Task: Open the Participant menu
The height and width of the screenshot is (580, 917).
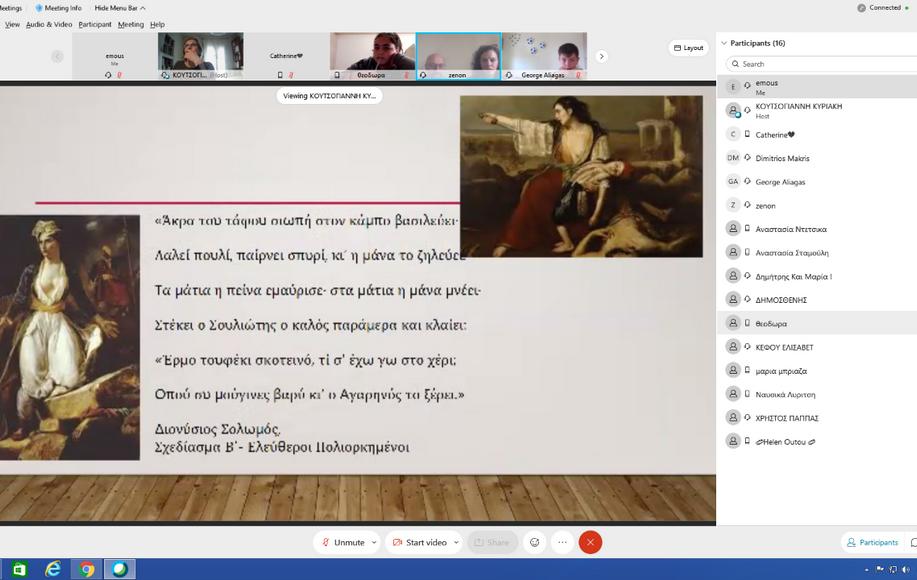Action: click(x=95, y=25)
